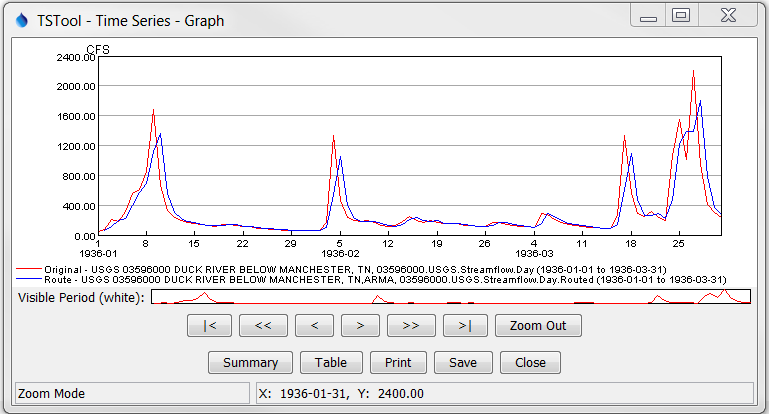
Task: Close the graph using the Close button
Action: (x=530, y=362)
